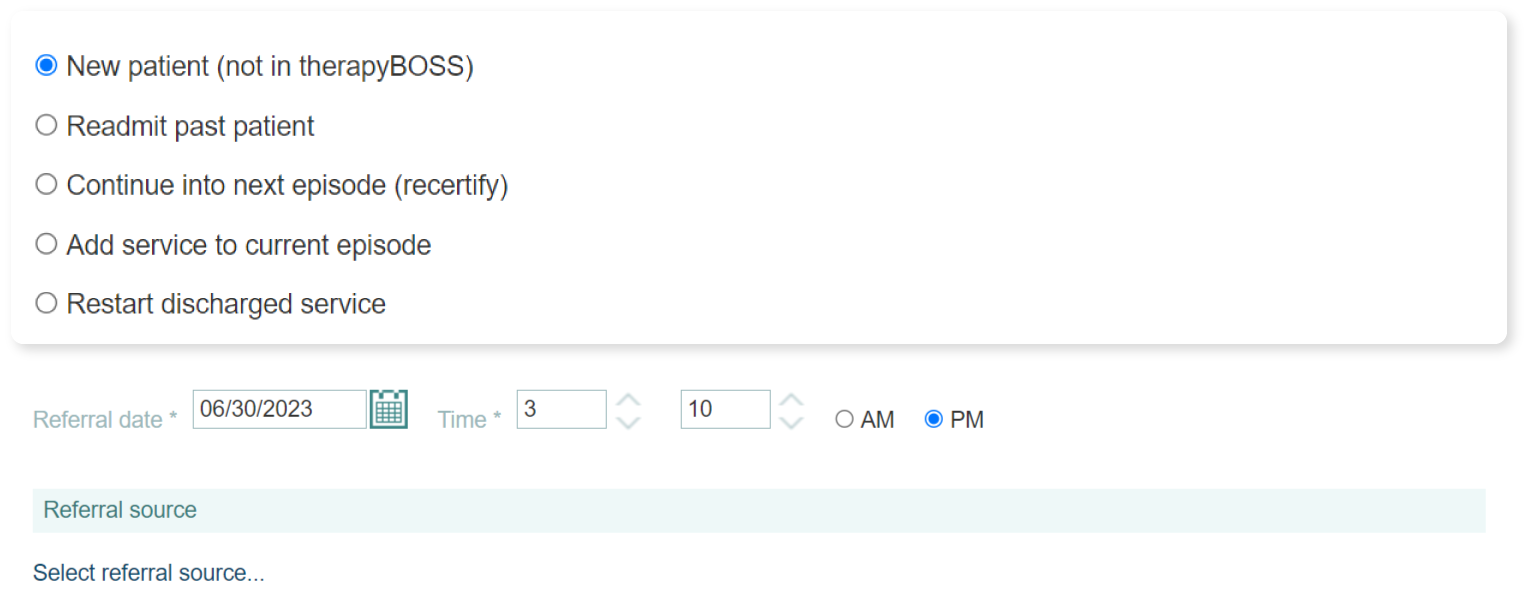Focus the Referral date input field
Viewport: 1530px width, 612px height.
279,409
